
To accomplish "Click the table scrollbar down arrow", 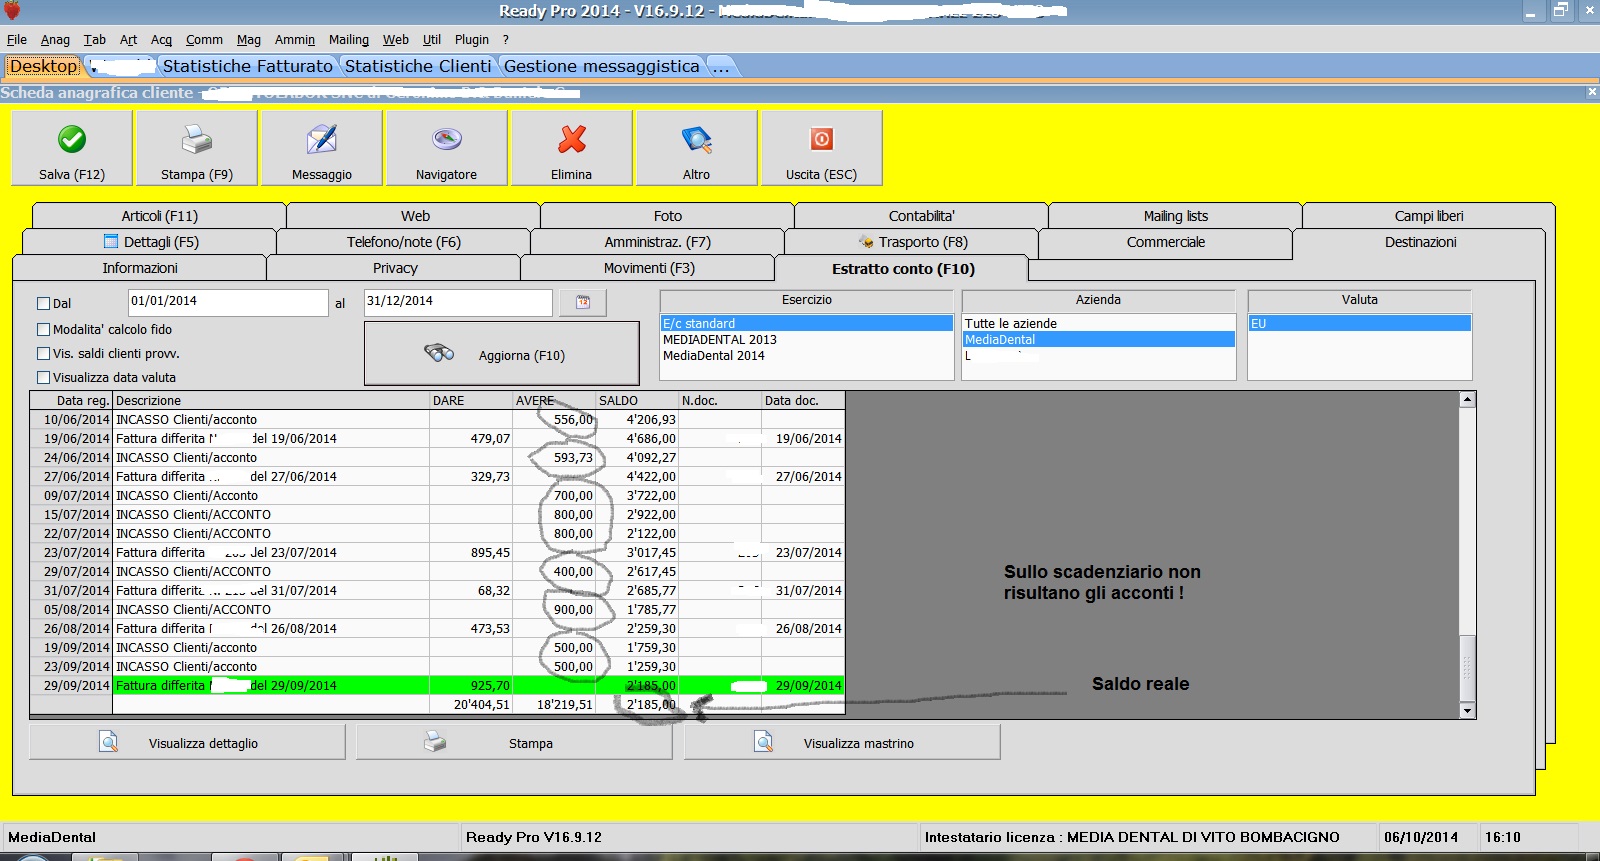I will 1467,711.
